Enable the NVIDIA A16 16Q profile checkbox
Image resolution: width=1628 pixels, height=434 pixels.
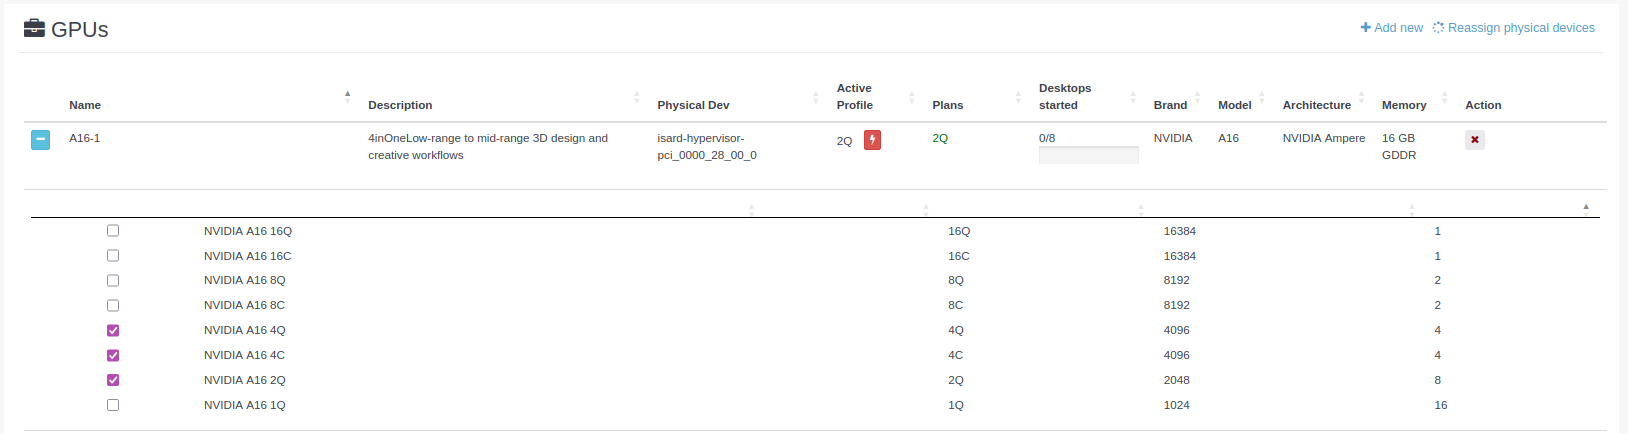click(113, 231)
